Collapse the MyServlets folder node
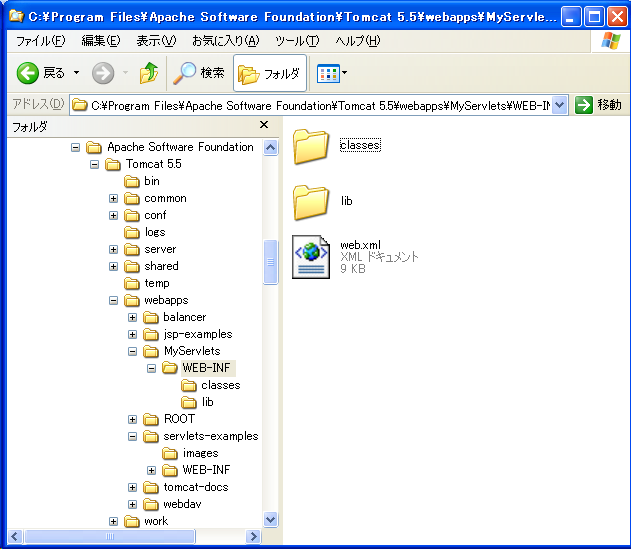Screen dimensions: 631x549 (x=132, y=351)
